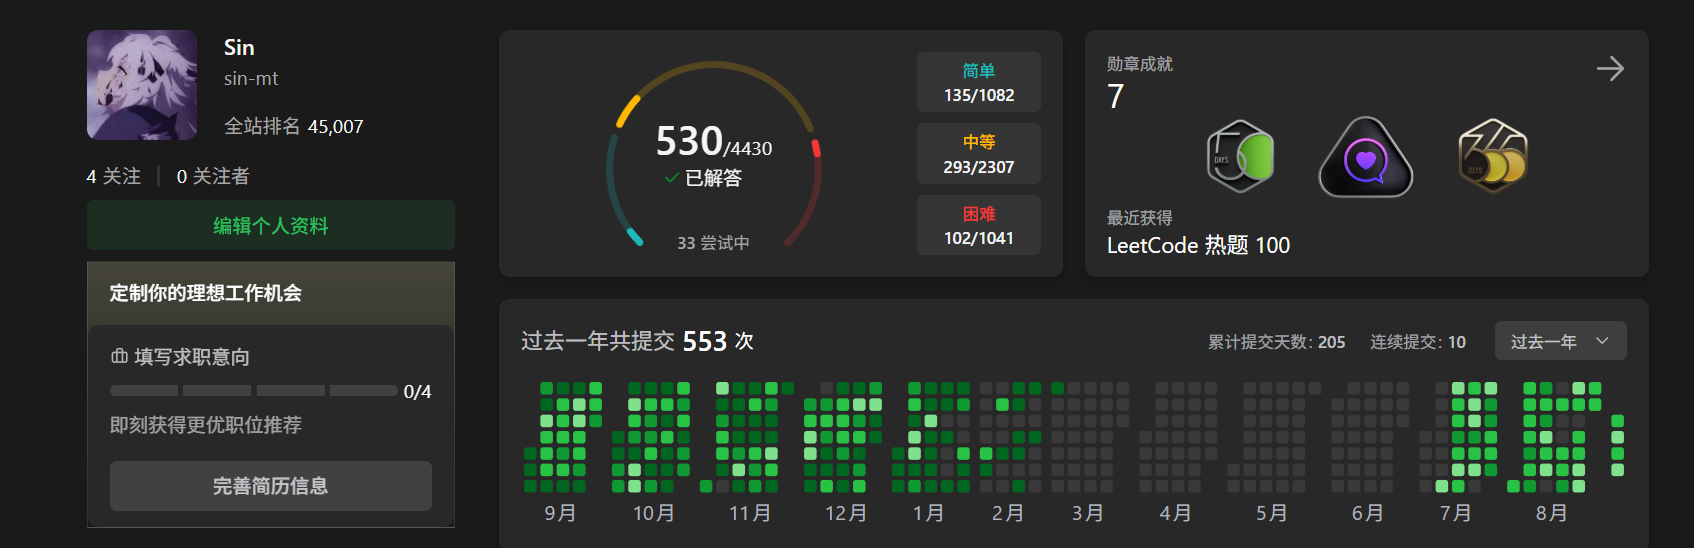Open the 过去一年 dropdown

point(1561,341)
